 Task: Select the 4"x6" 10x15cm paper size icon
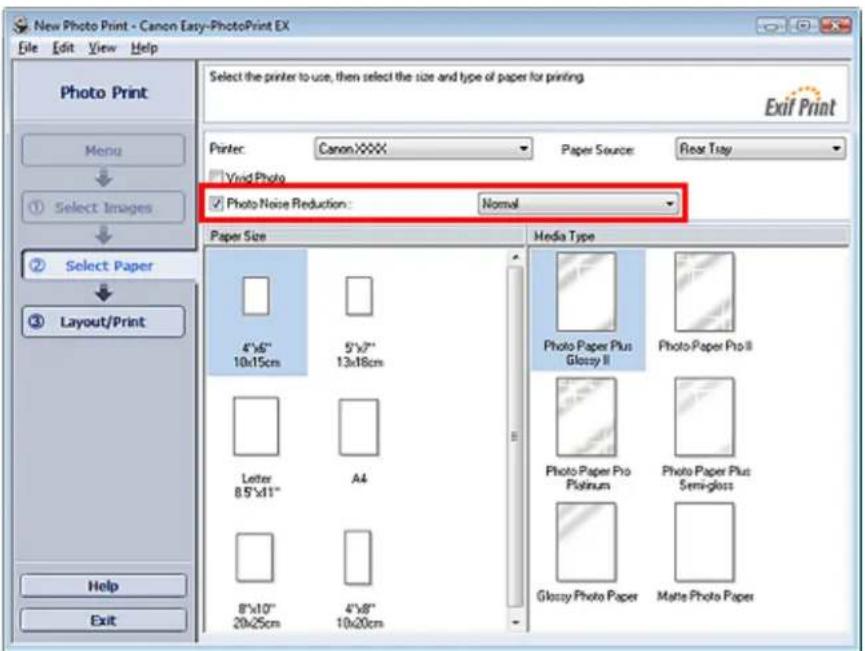click(x=256, y=296)
